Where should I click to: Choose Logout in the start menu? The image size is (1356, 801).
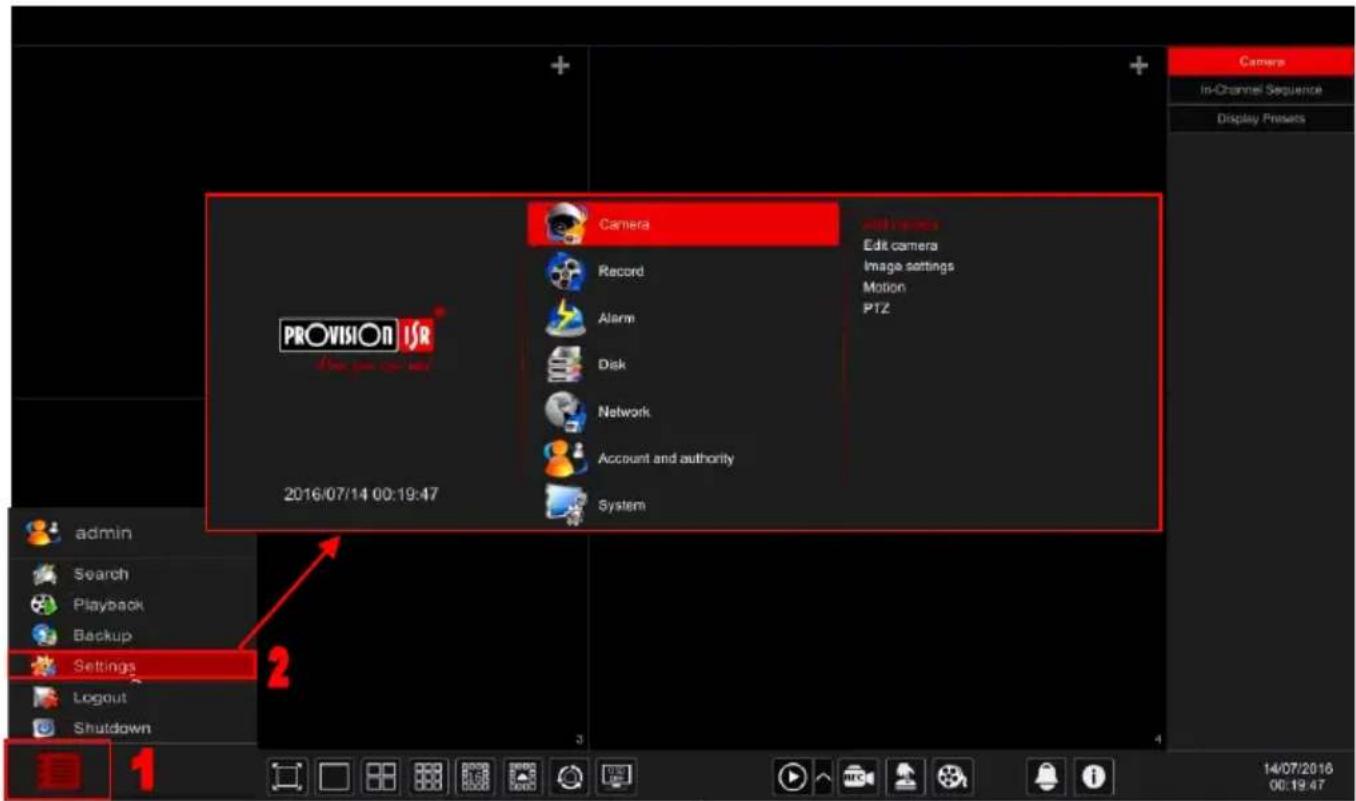point(133,697)
